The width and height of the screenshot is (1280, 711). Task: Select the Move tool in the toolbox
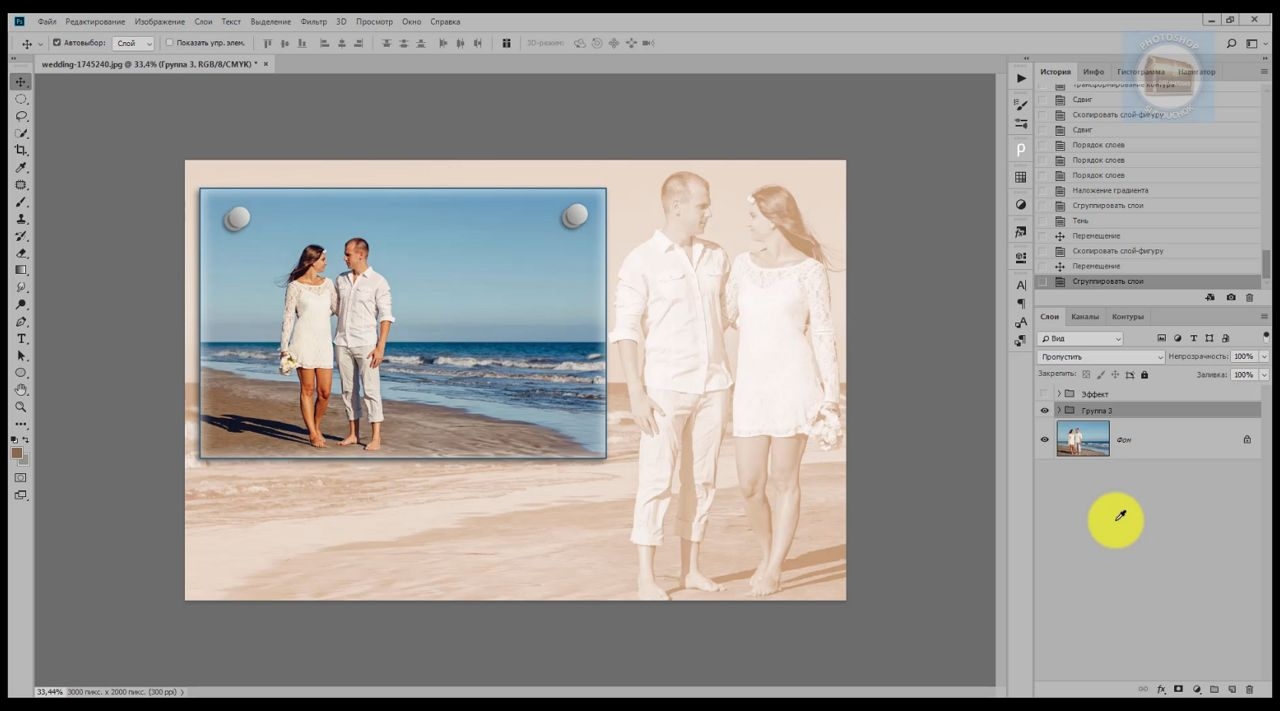click(x=21, y=82)
